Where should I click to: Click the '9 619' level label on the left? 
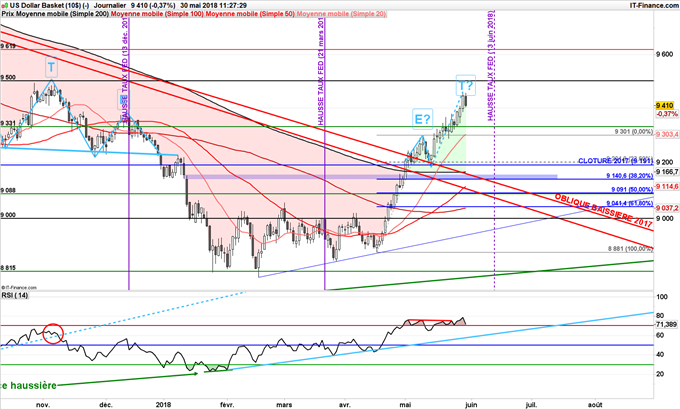click(x=8, y=46)
